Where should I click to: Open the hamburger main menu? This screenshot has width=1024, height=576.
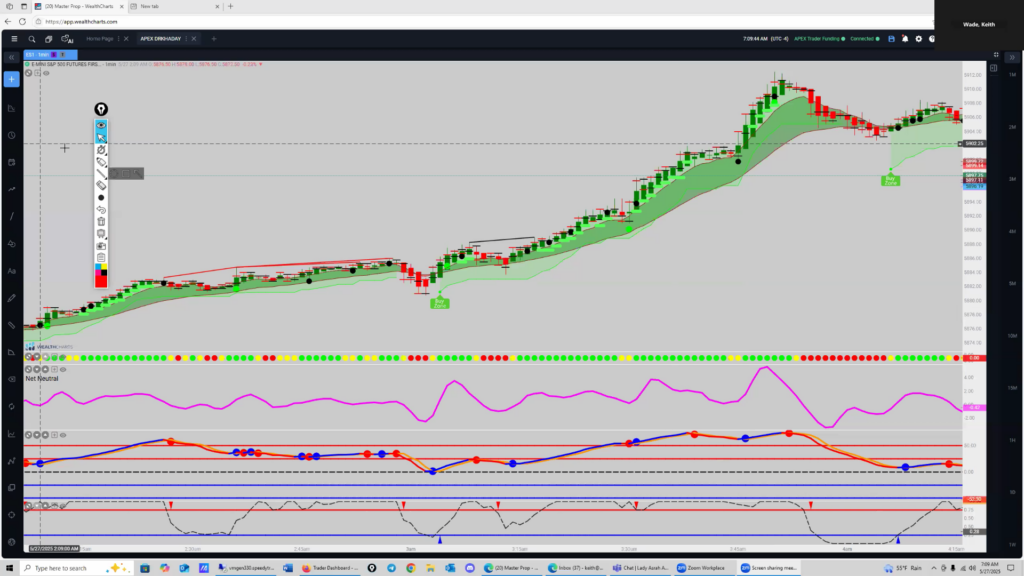click(14, 39)
